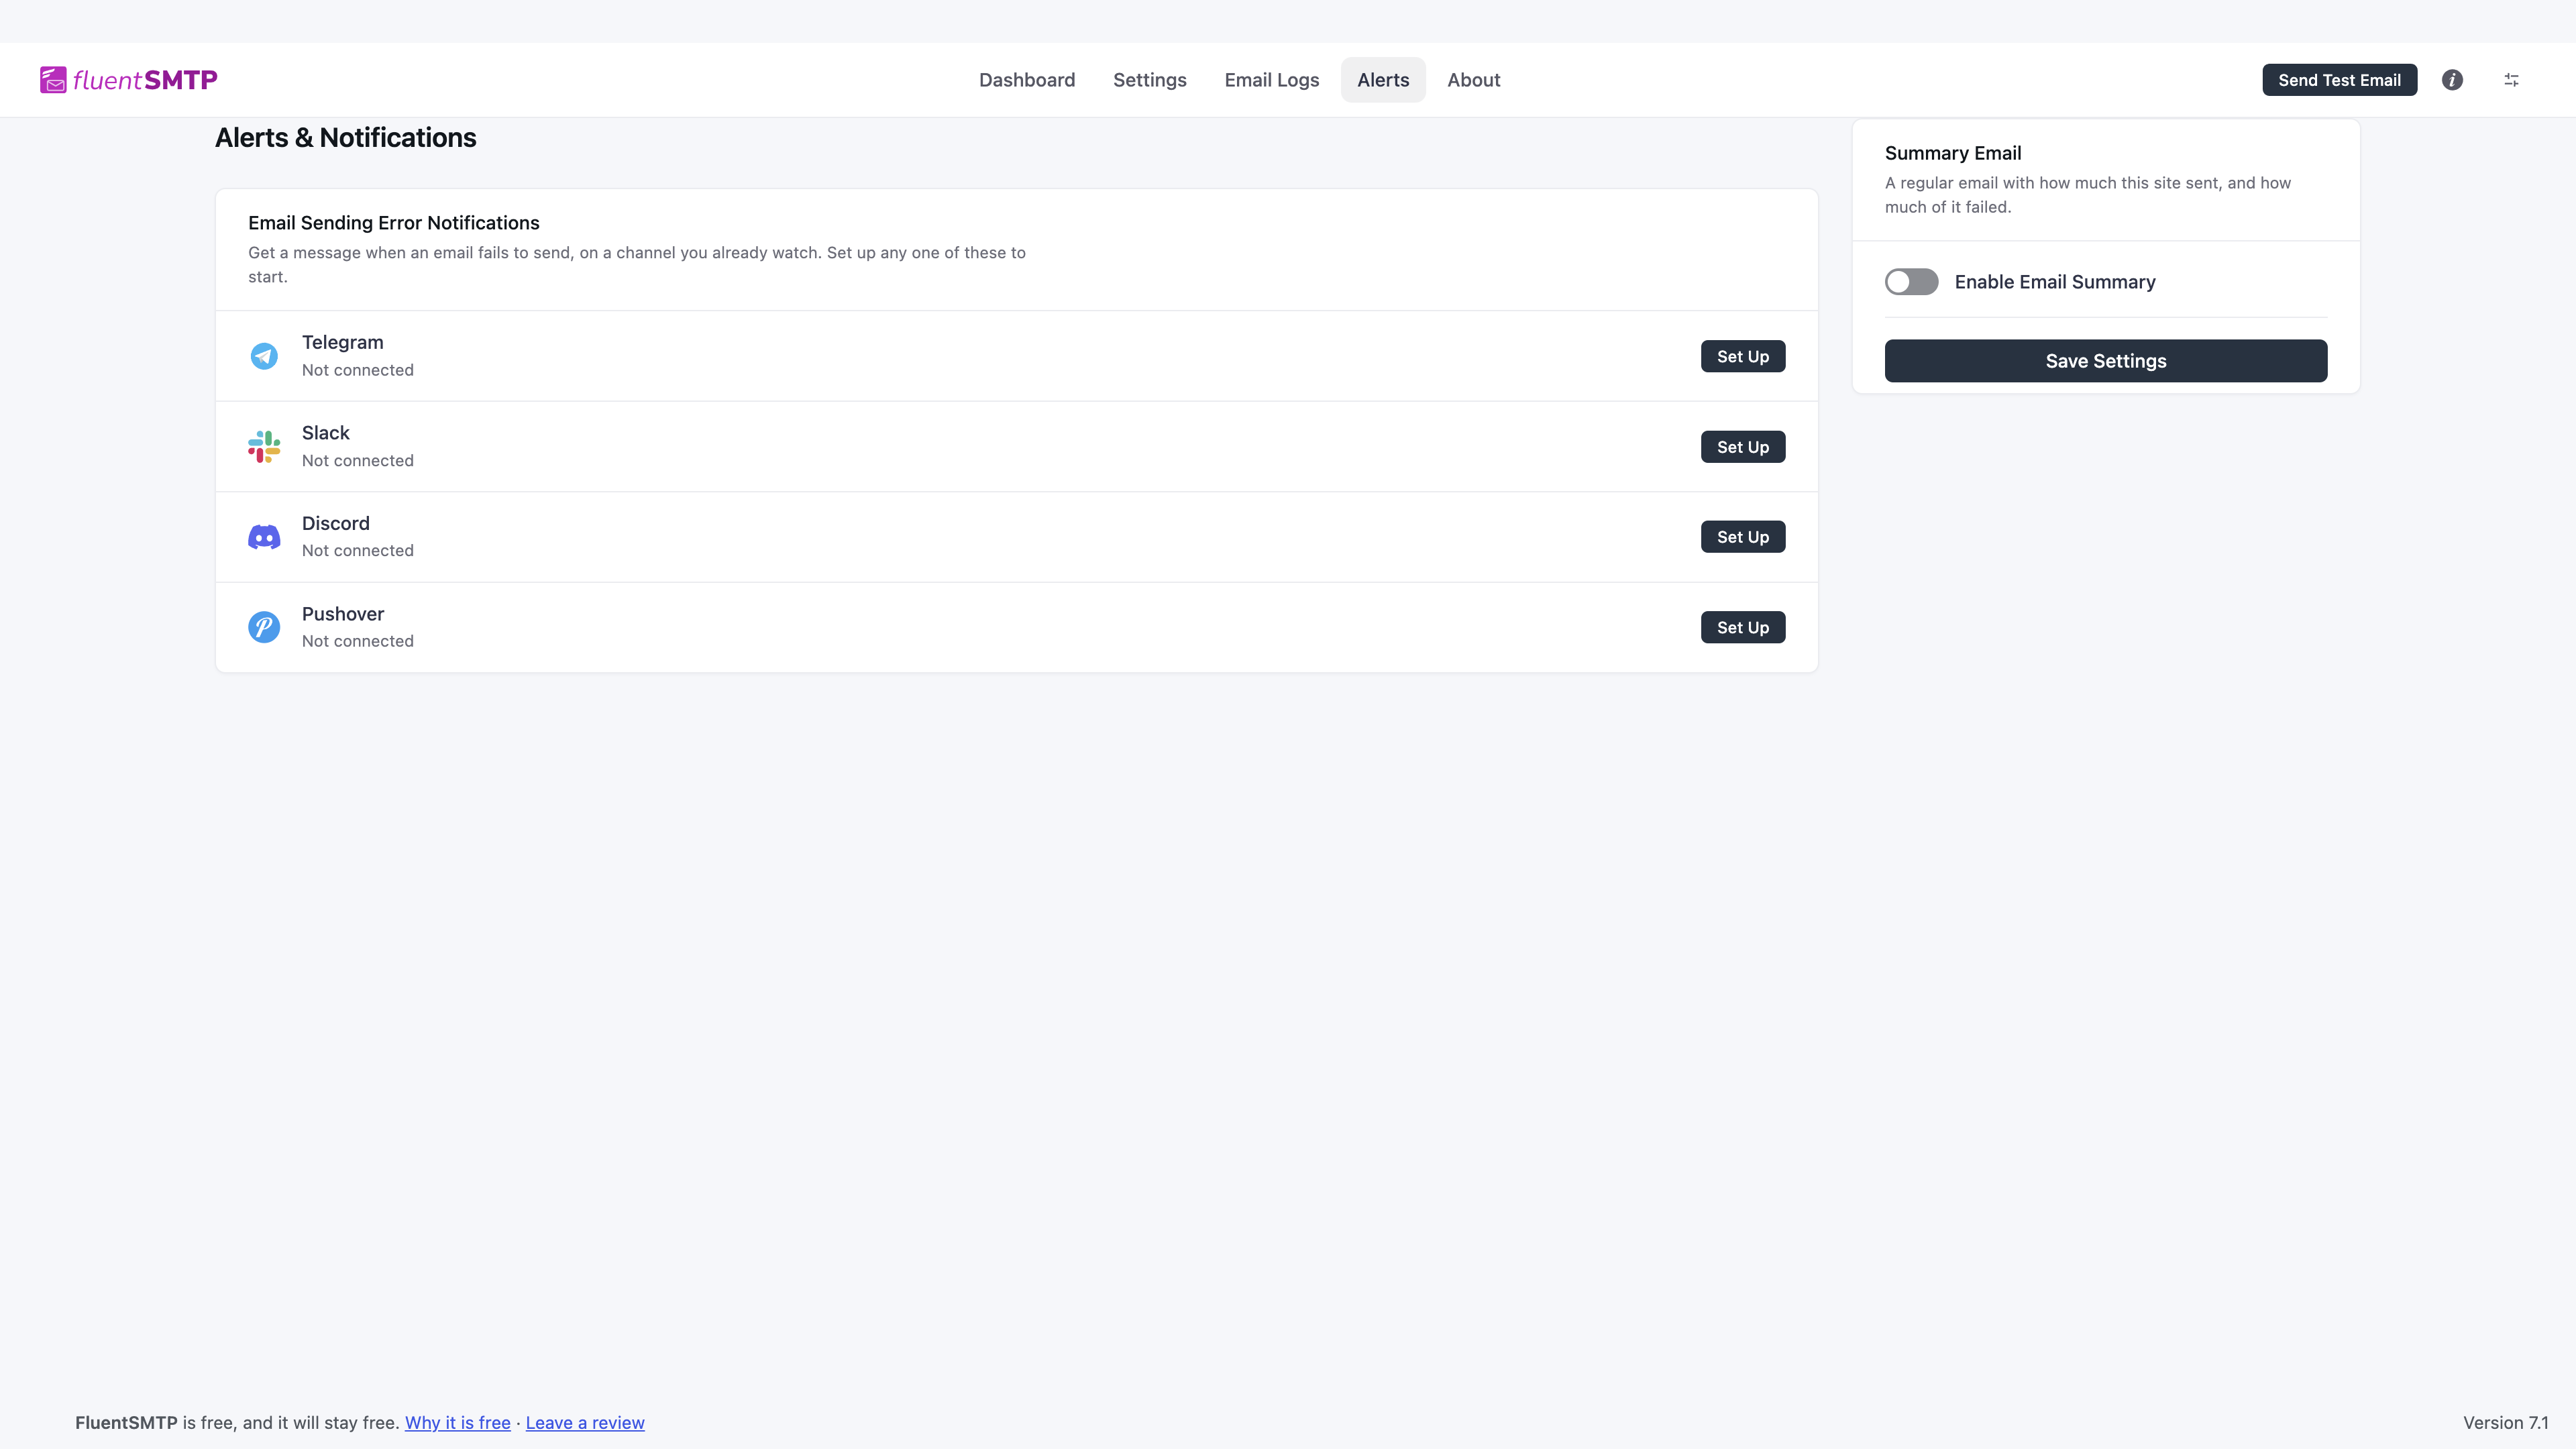Set up Pushover notifications
2576x1449 pixels.
click(1743, 627)
